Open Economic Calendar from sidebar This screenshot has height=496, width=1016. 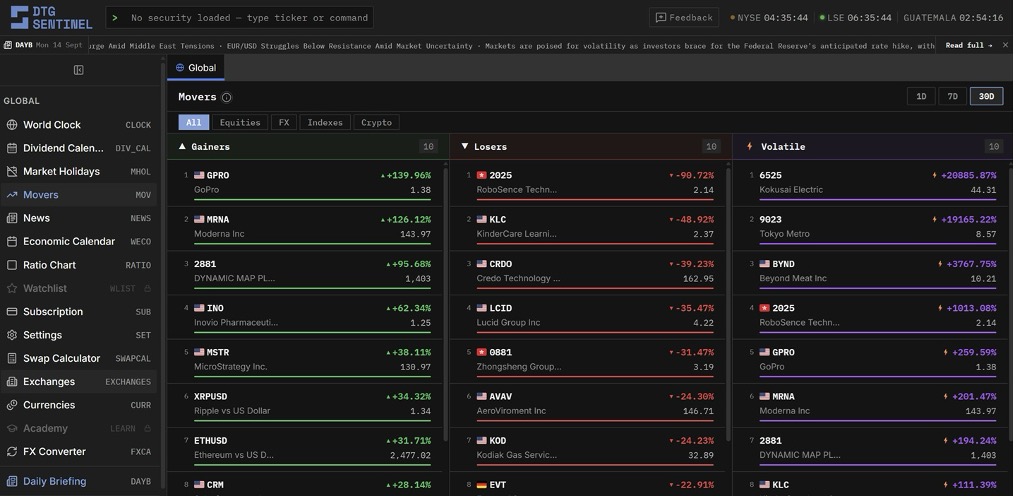tap(78, 241)
